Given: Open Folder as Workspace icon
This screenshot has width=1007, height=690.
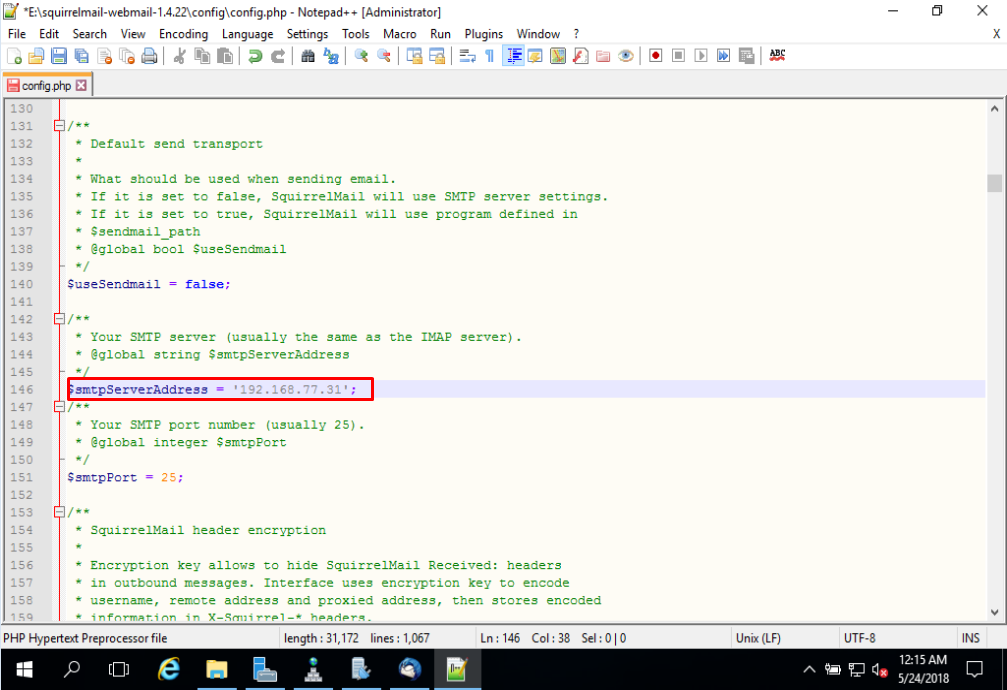Looking at the screenshot, I should (603, 57).
